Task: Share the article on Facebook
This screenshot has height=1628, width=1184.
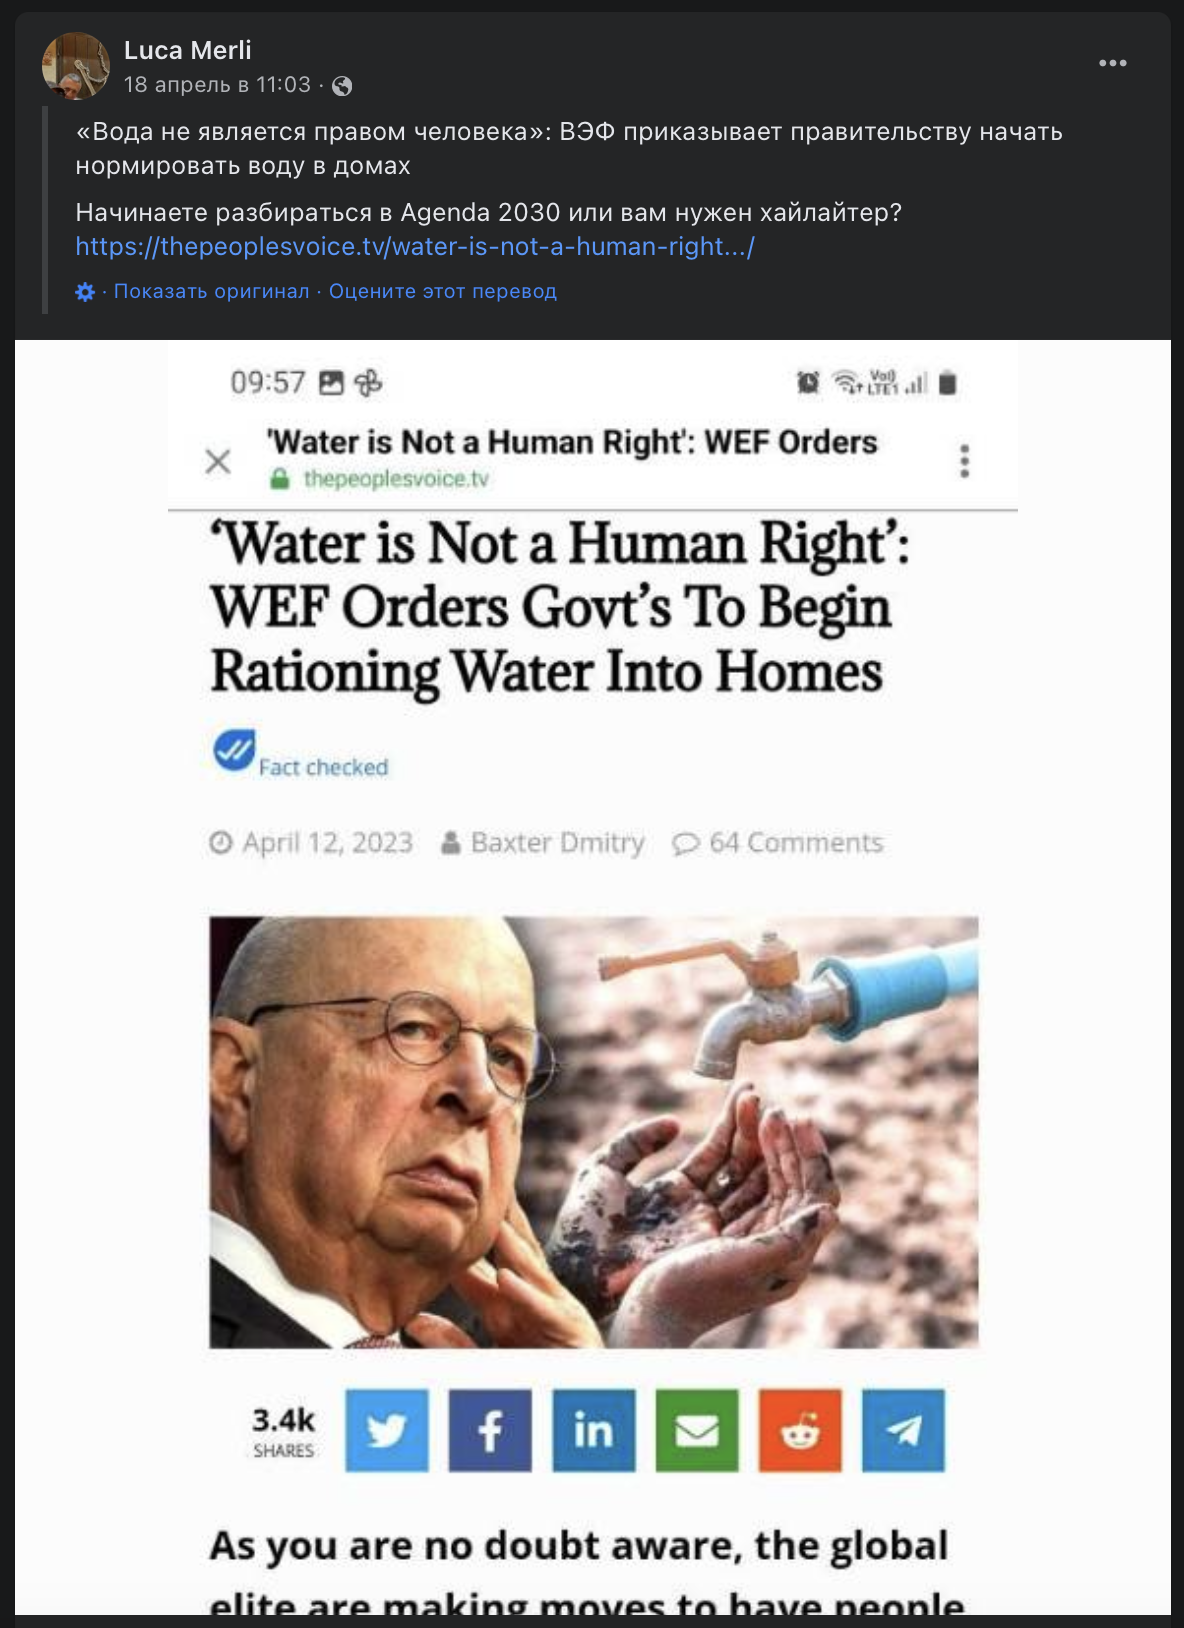Action: point(490,1430)
